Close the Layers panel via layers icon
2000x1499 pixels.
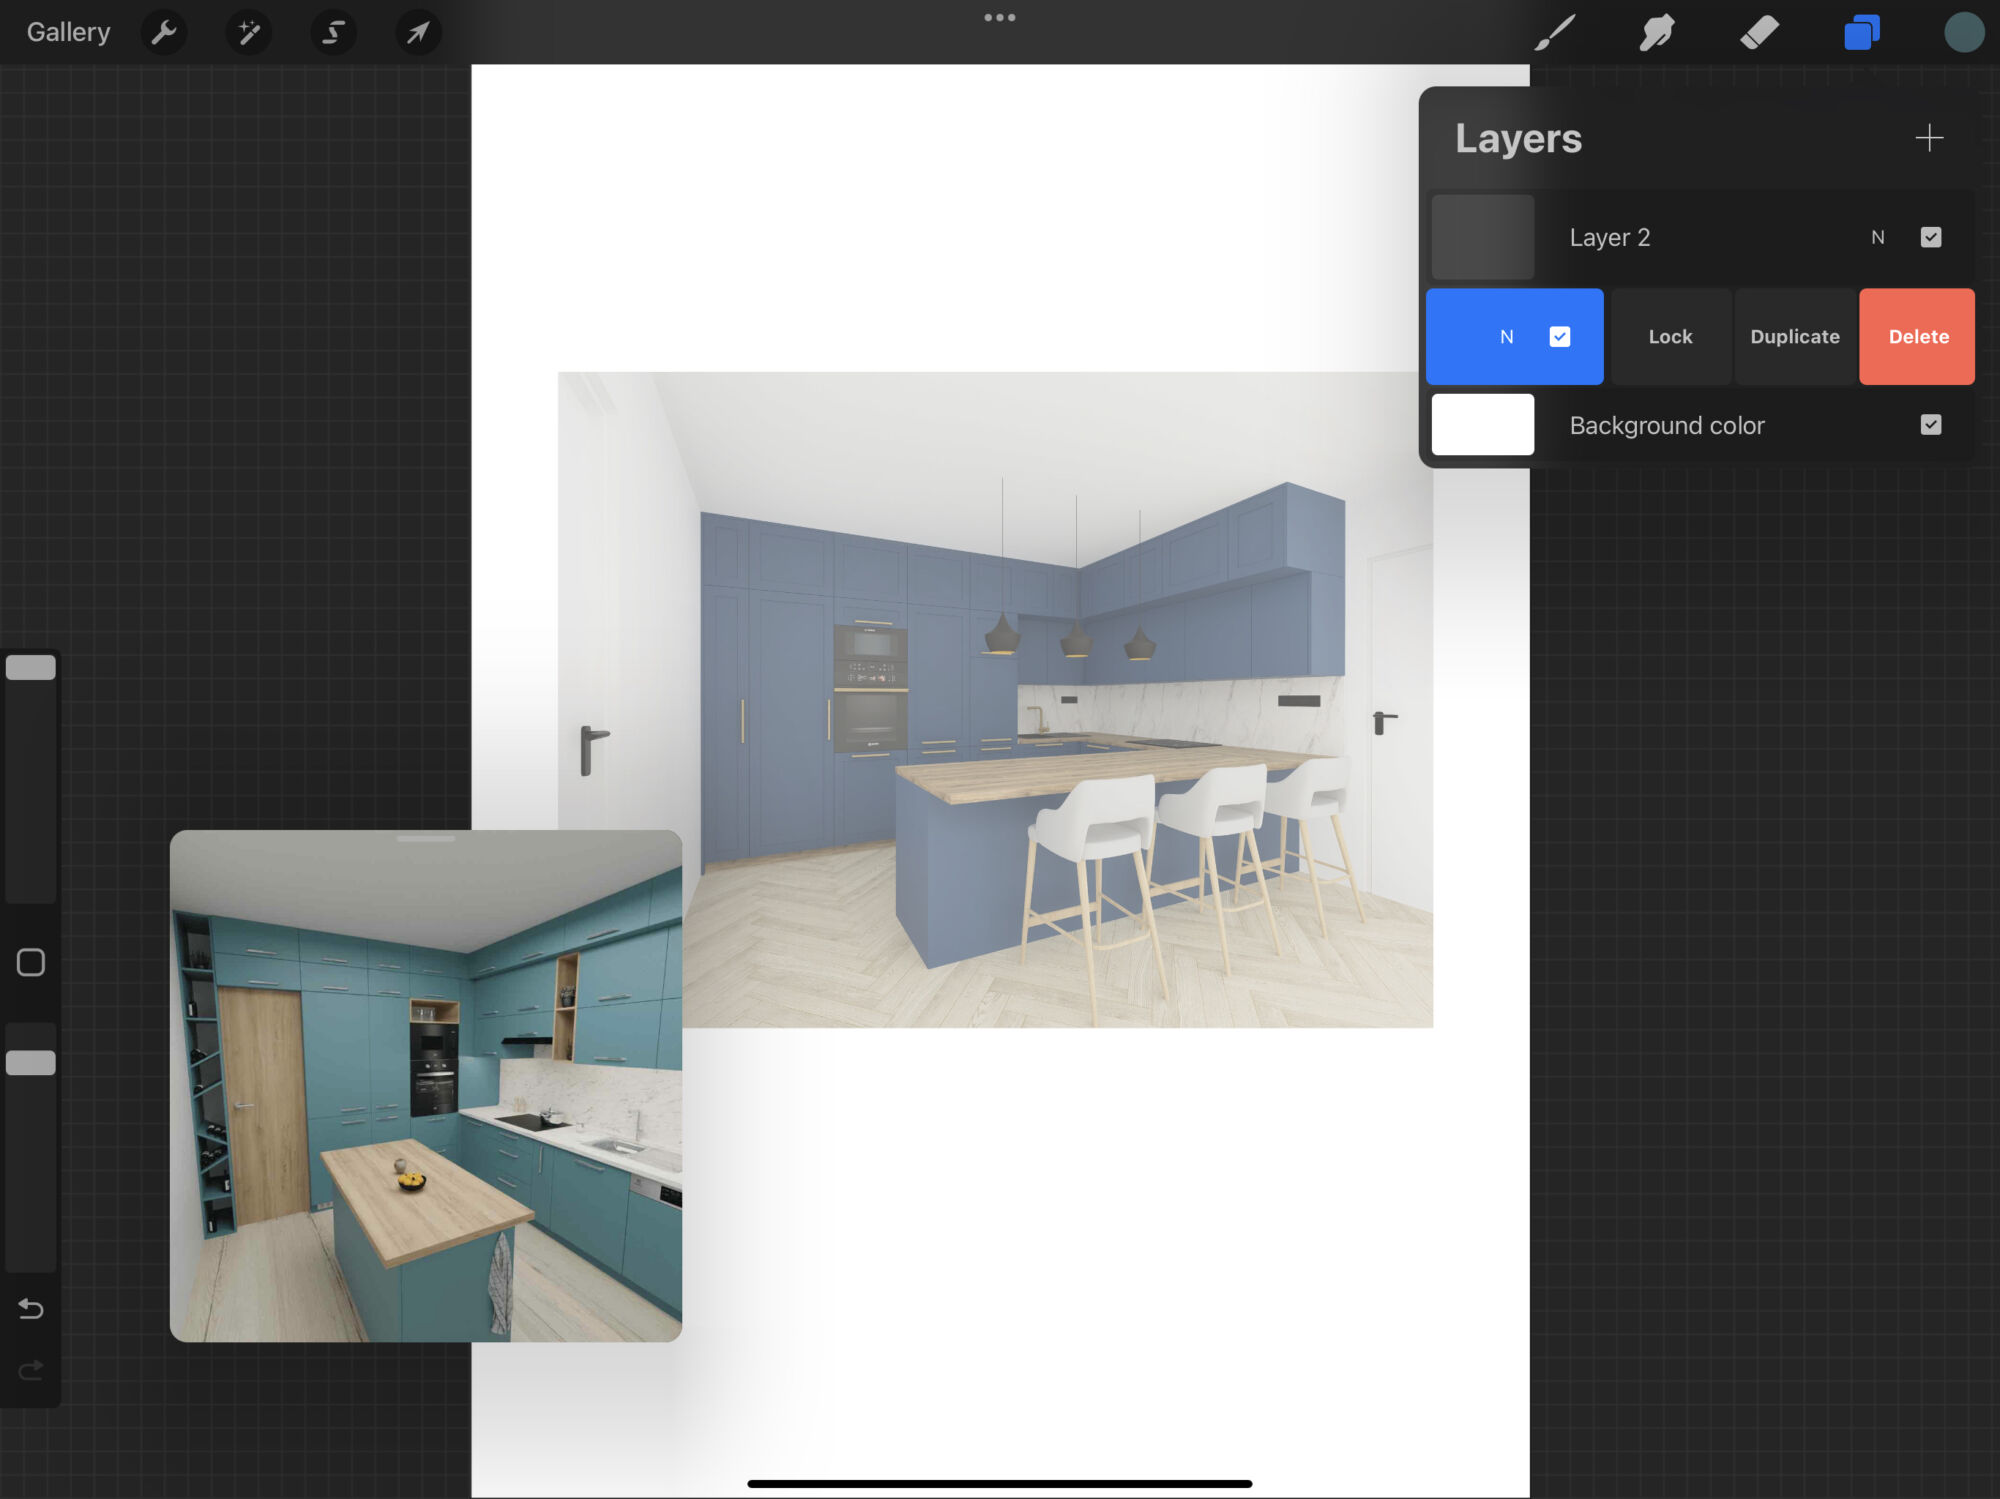(x=1861, y=32)
